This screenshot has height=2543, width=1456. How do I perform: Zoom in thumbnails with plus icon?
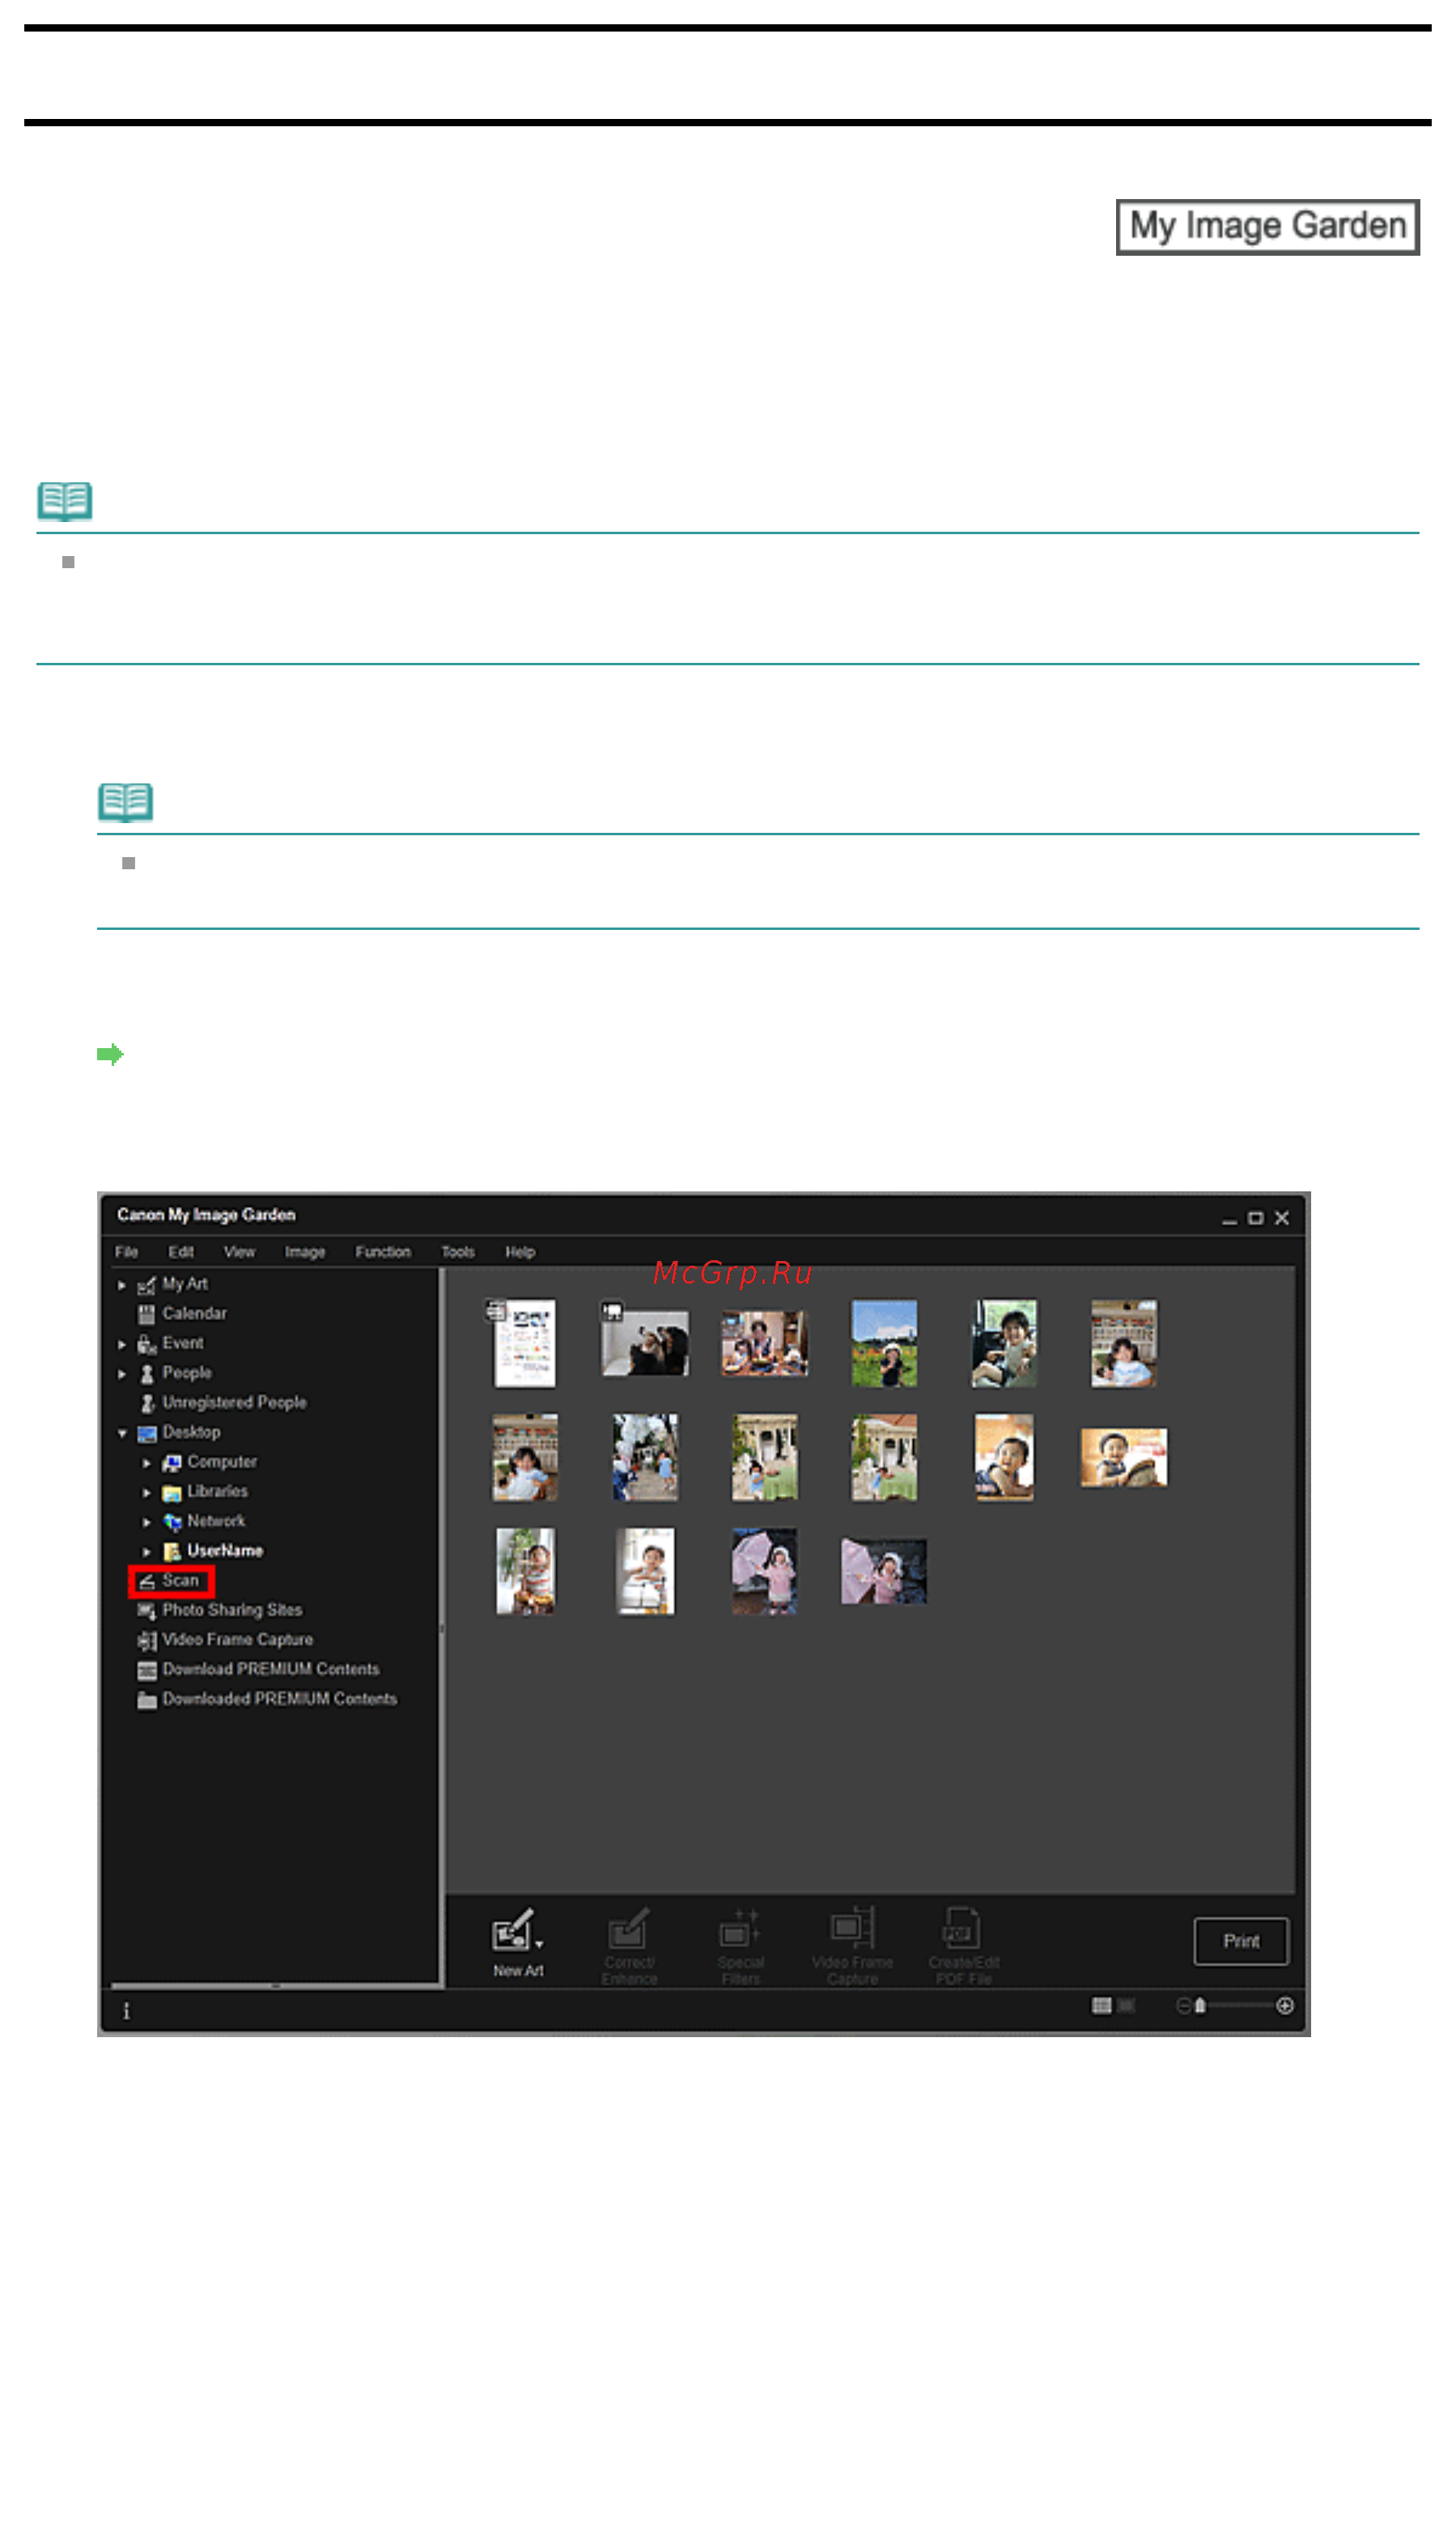click(x=1284, y=2005)
